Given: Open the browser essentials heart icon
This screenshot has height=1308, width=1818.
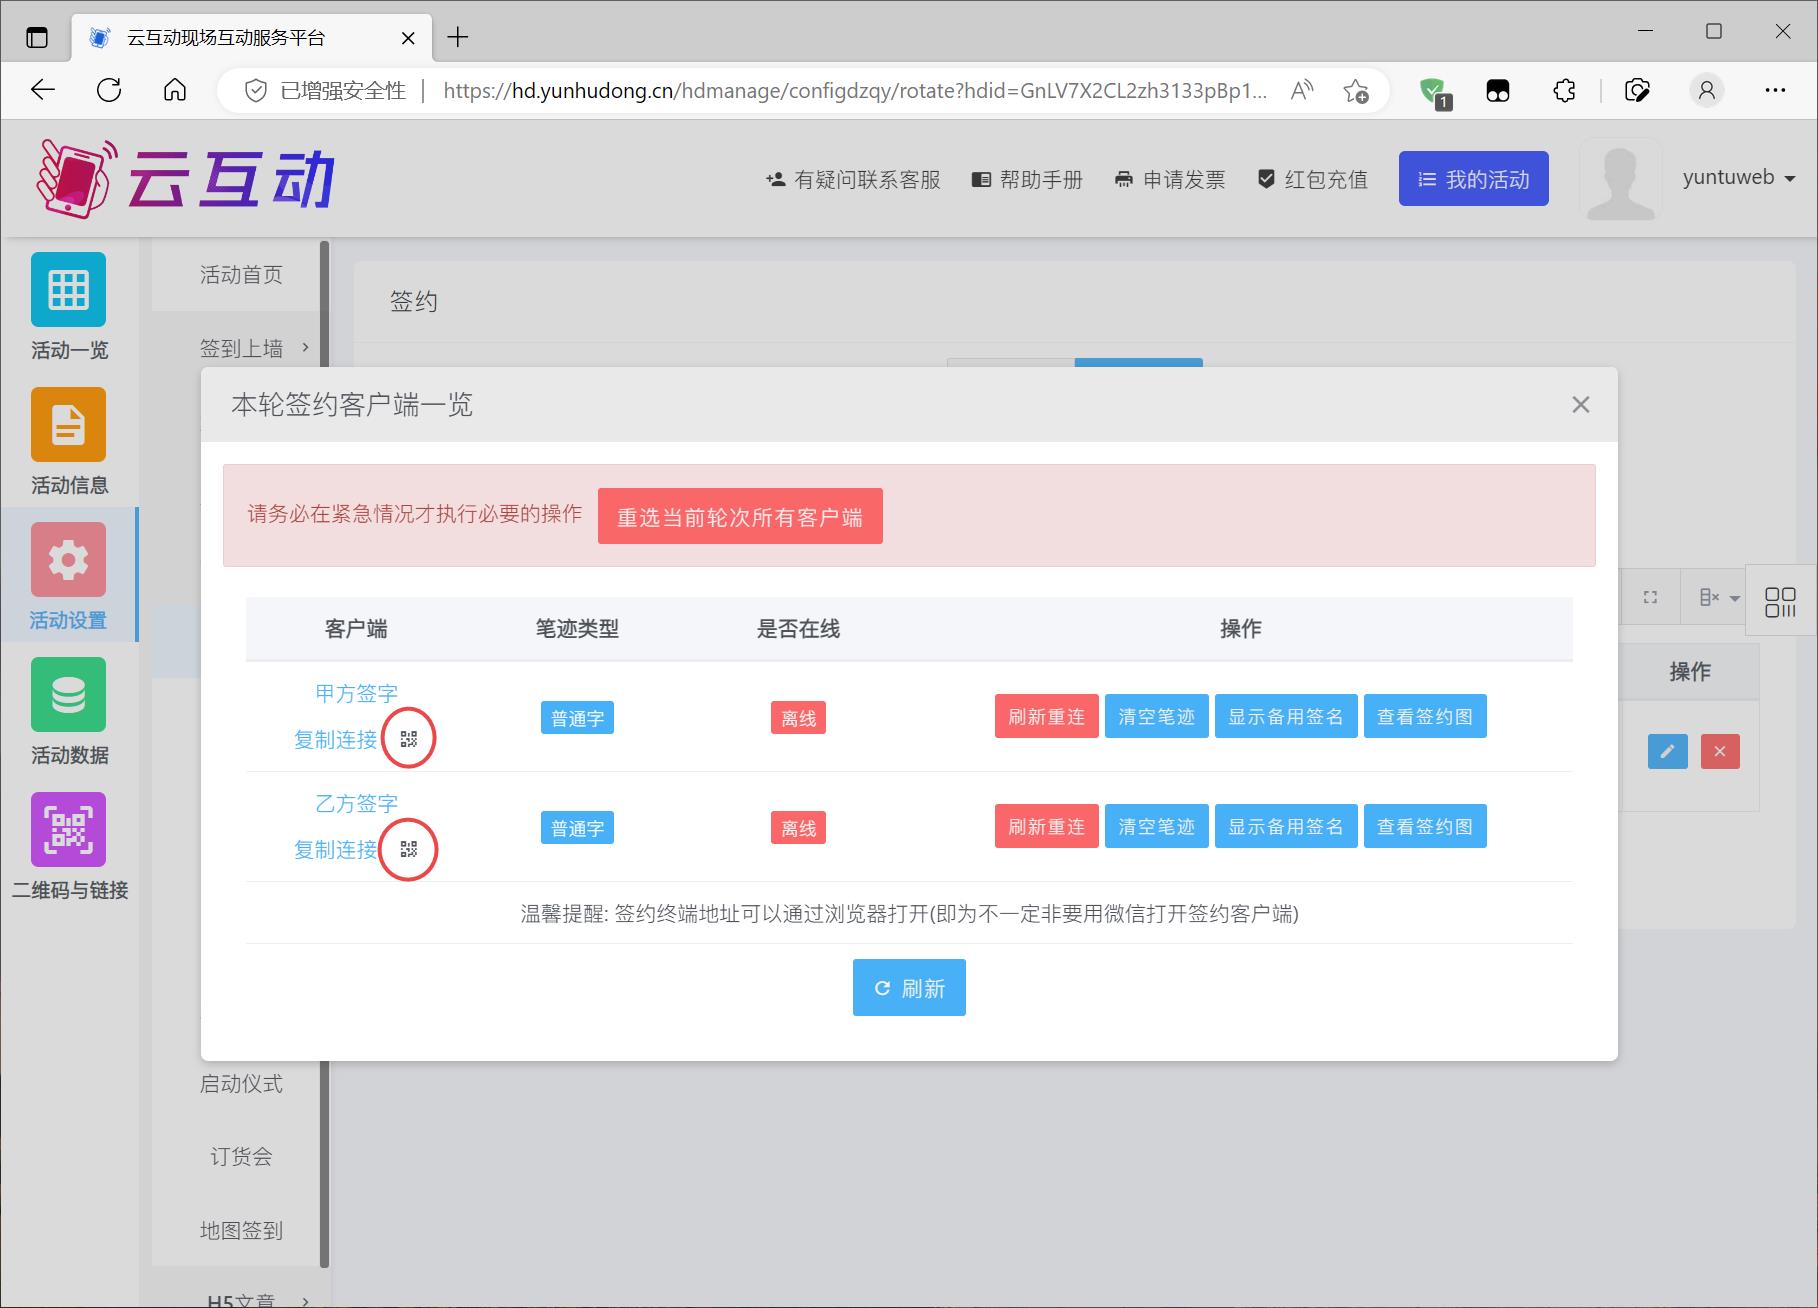Looking at the screenshot, I should (x=1637, y=91).
